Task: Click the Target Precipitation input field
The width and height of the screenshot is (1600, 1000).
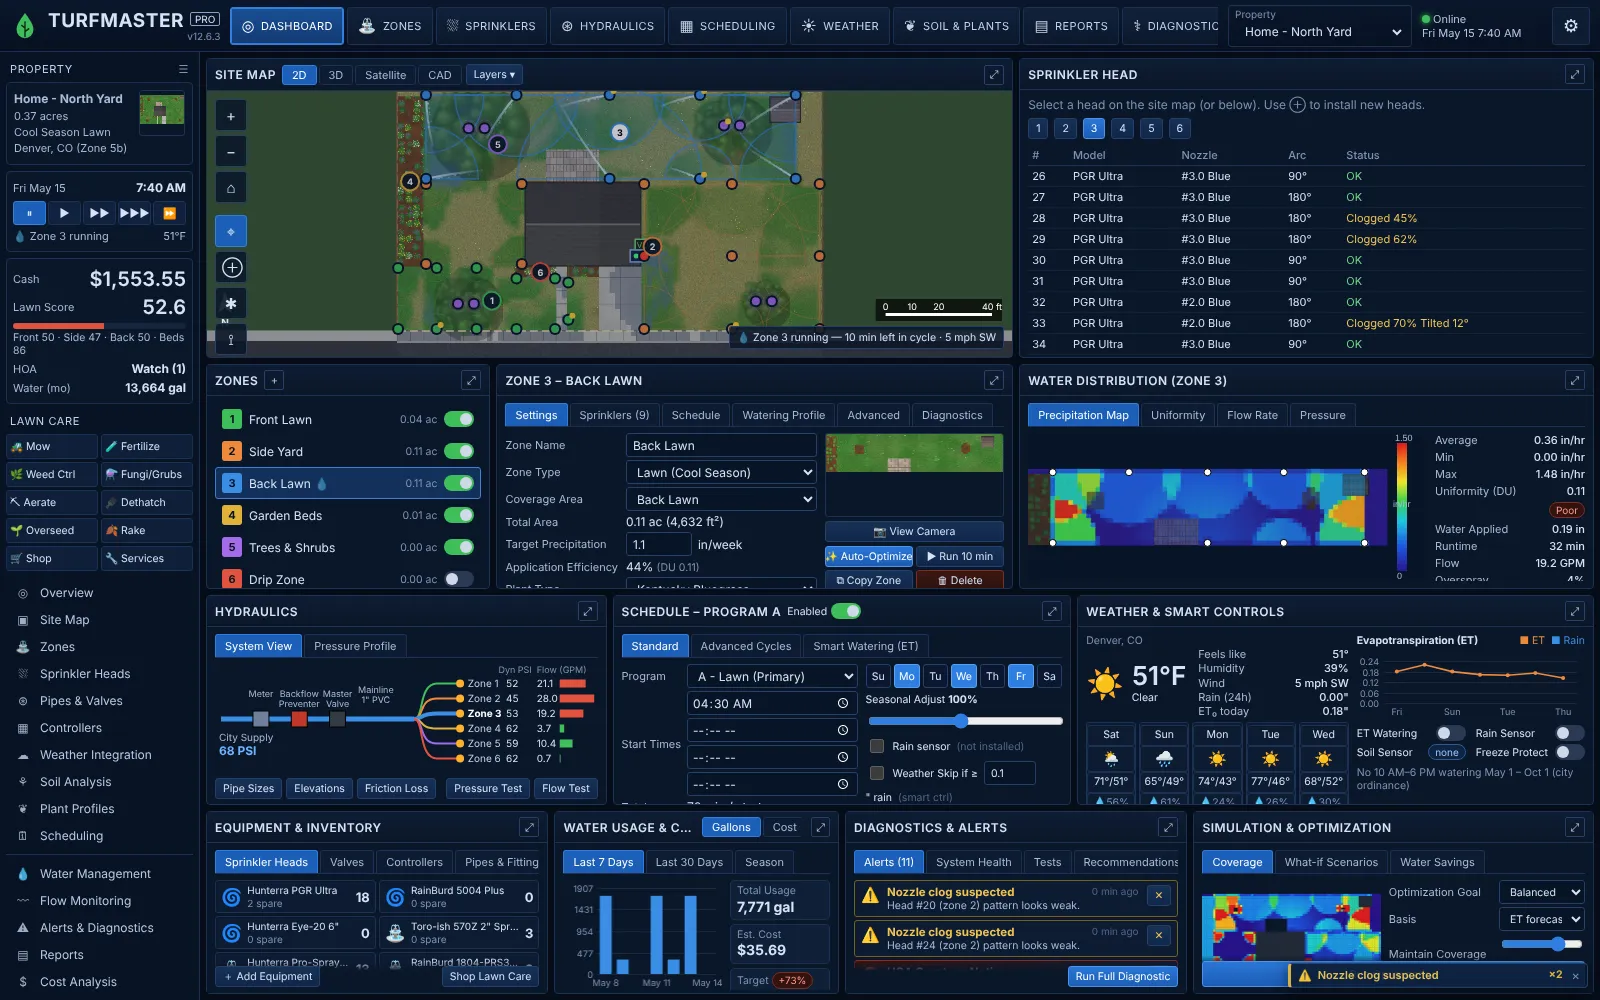Action: click(x=658, y=544)
